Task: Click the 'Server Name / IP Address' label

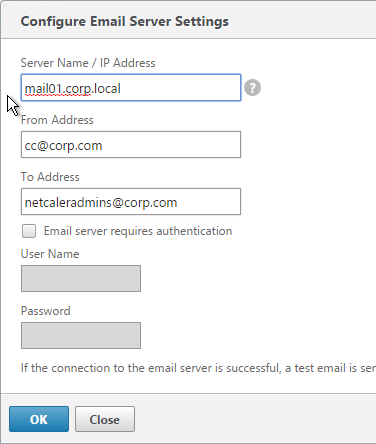Action: click(x=88, y=63)
